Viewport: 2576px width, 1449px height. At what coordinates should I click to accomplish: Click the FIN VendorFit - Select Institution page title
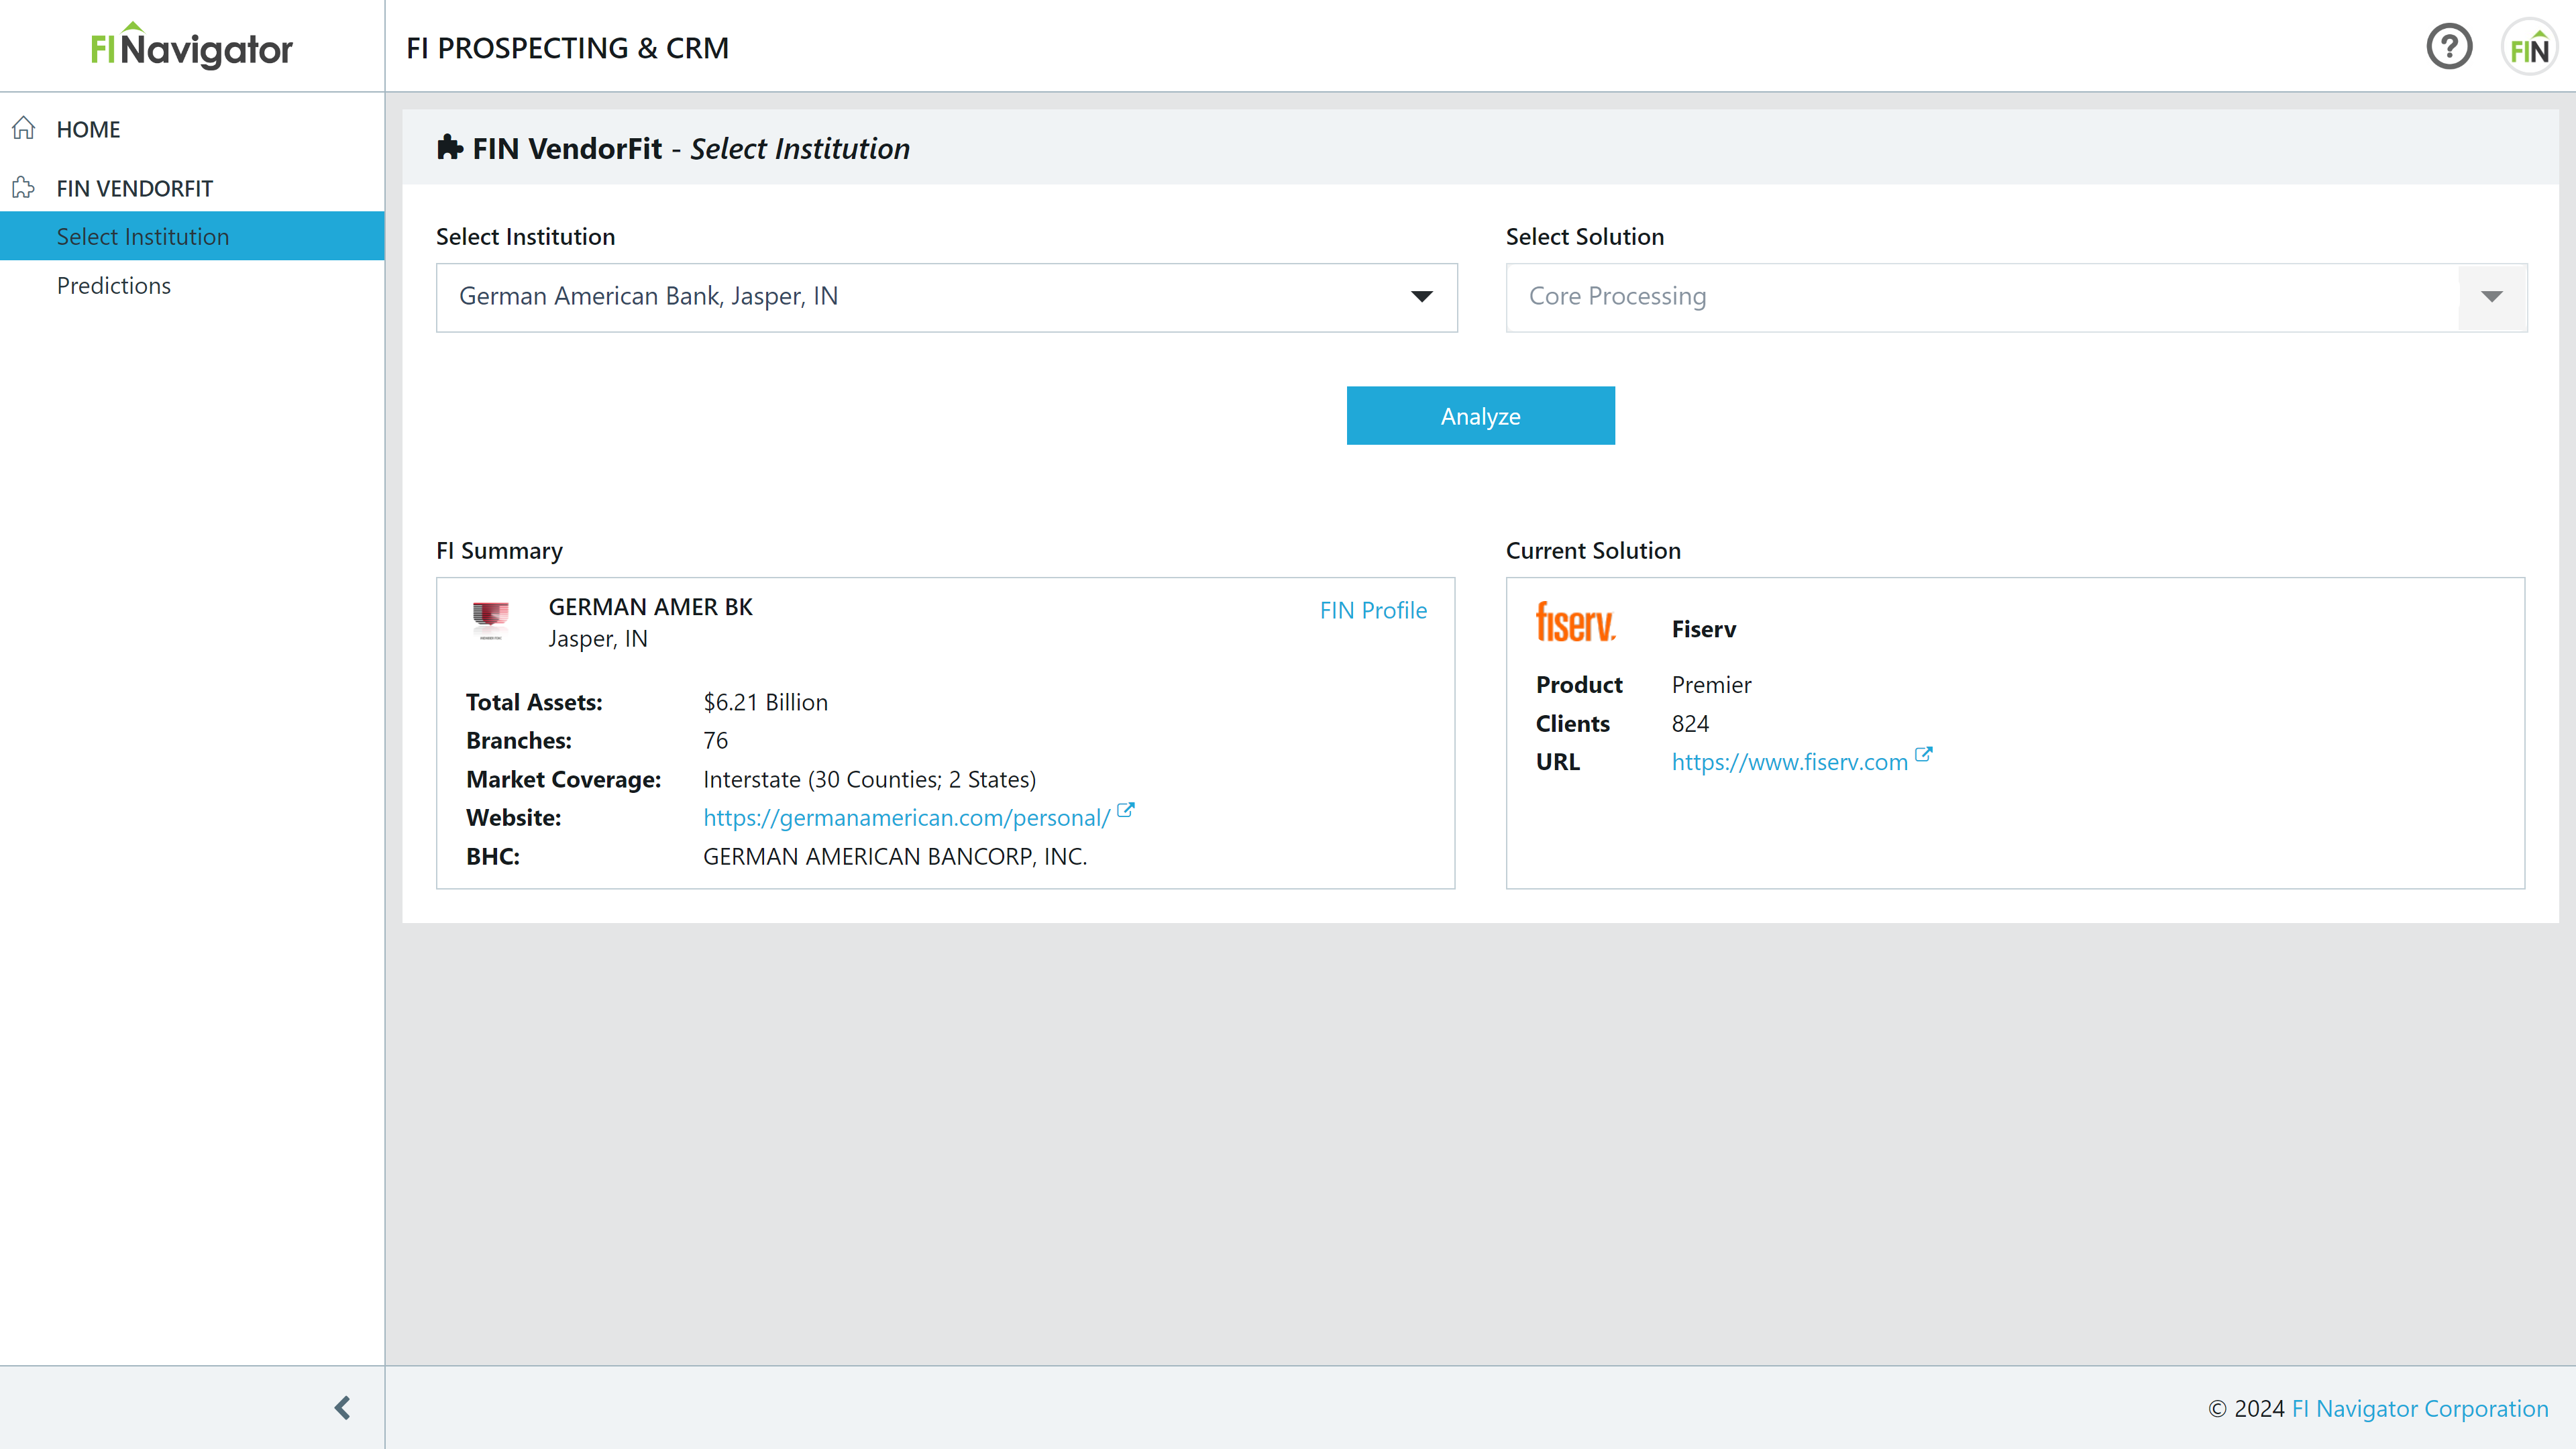click(x=691, y=148)
